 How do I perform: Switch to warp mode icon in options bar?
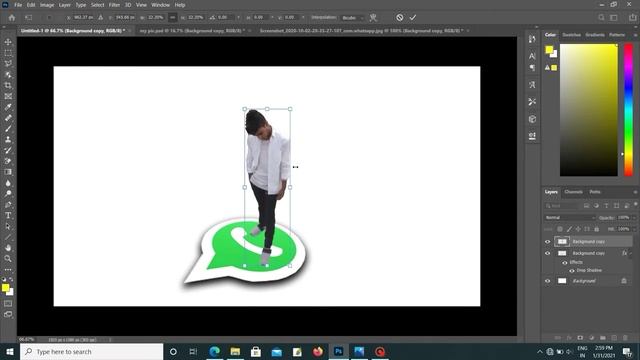373,18
